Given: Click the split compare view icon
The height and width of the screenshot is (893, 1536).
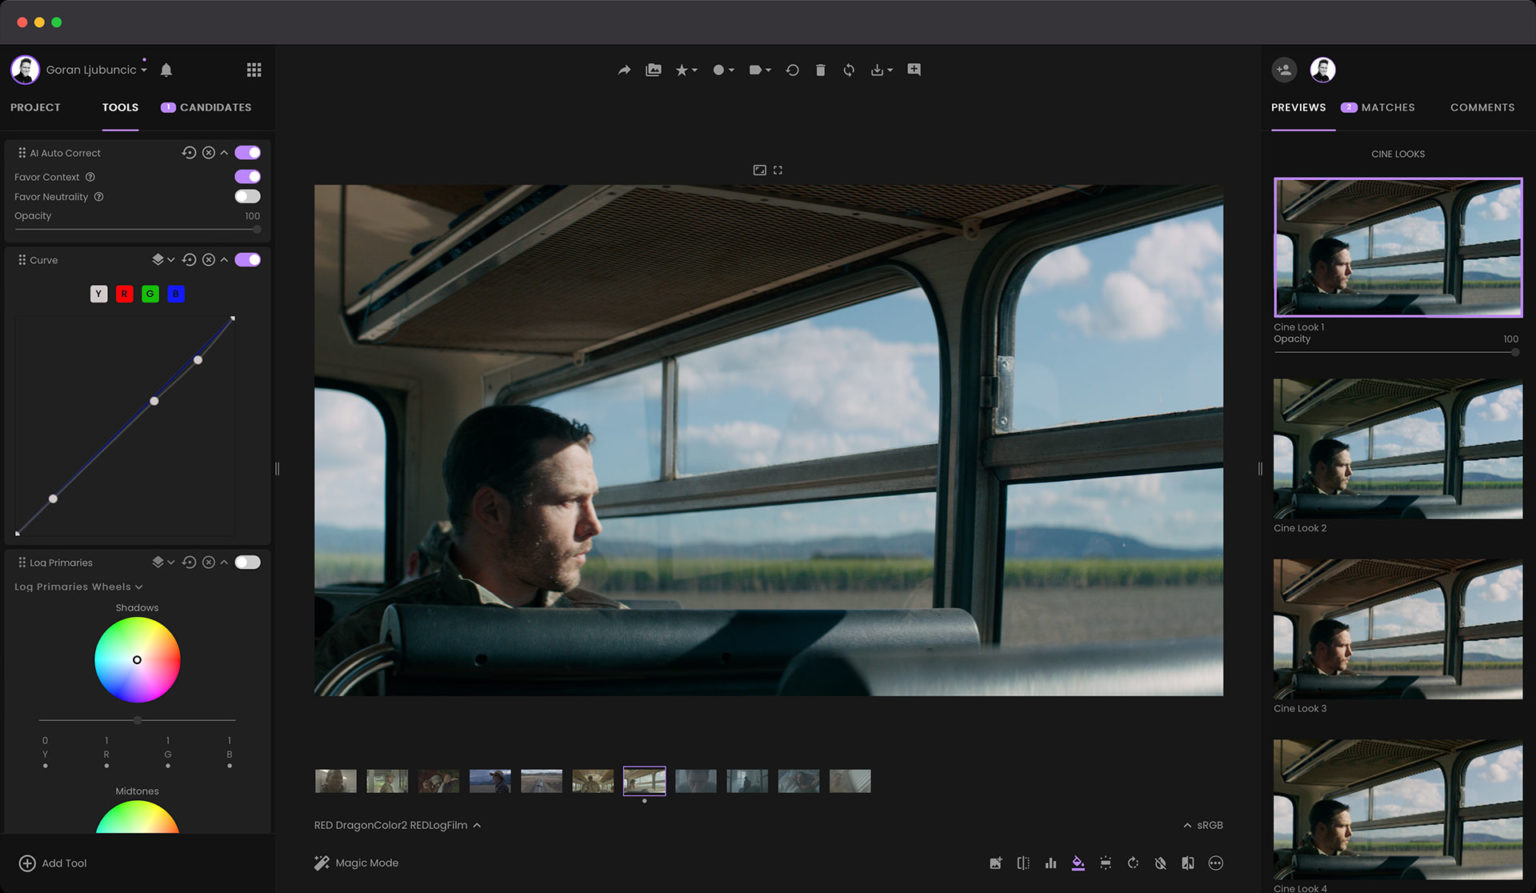Looking at the screenshot, I should [1023, 863].
